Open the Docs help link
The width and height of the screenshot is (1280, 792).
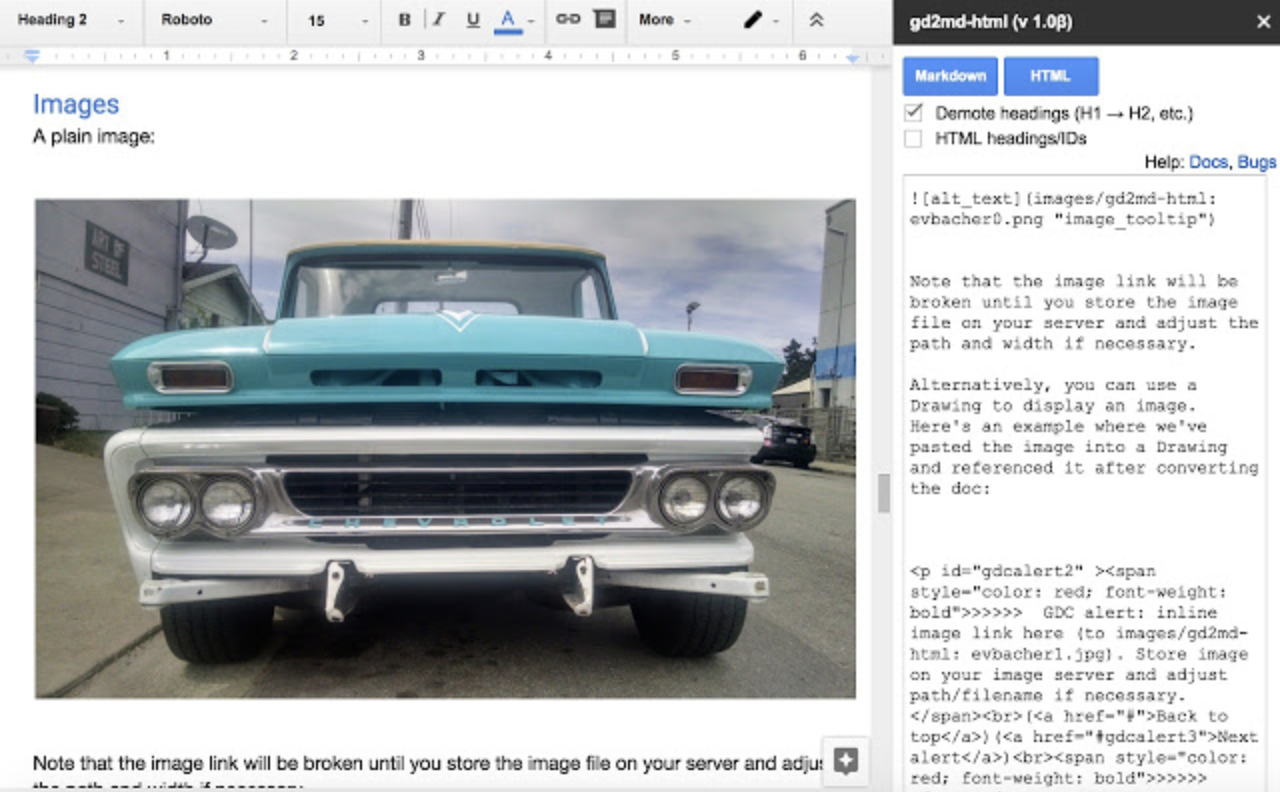(1208, 161)
